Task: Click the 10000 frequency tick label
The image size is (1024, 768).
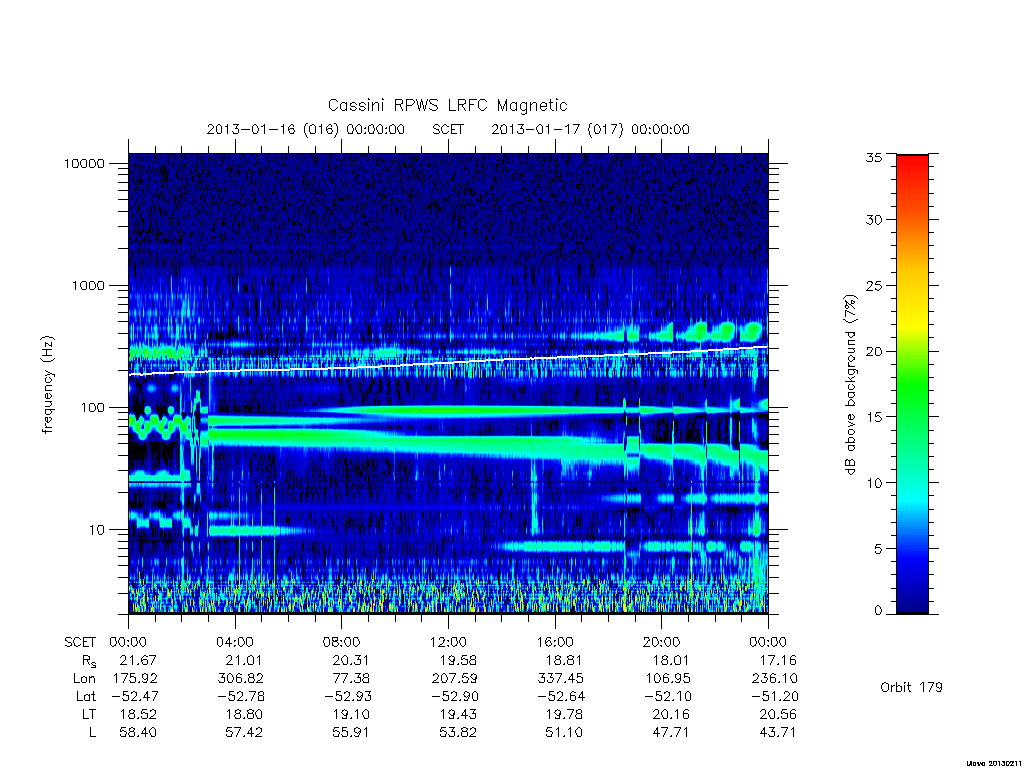Action: click(84, 163)
